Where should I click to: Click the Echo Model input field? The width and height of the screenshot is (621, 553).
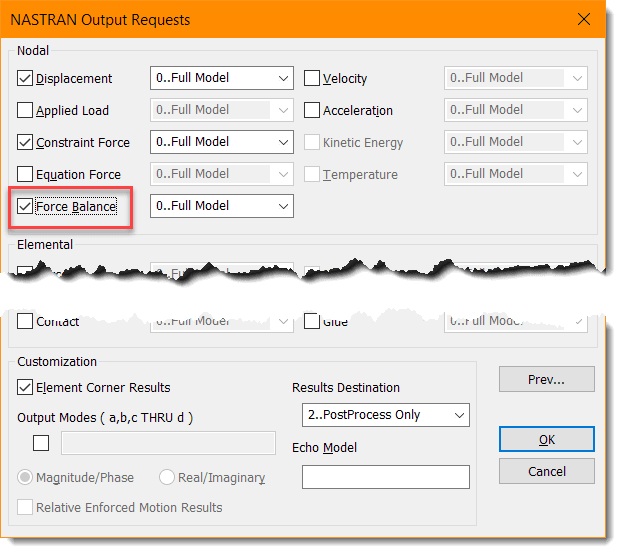pos(386,477)
